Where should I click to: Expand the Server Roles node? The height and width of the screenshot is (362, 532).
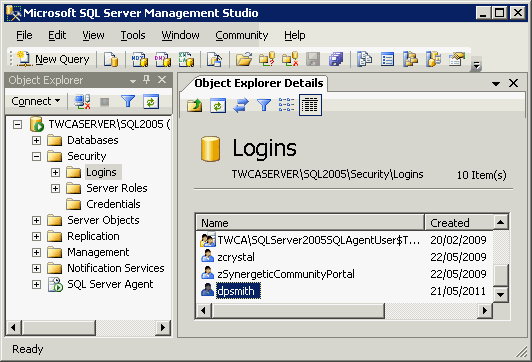[55, 188]
